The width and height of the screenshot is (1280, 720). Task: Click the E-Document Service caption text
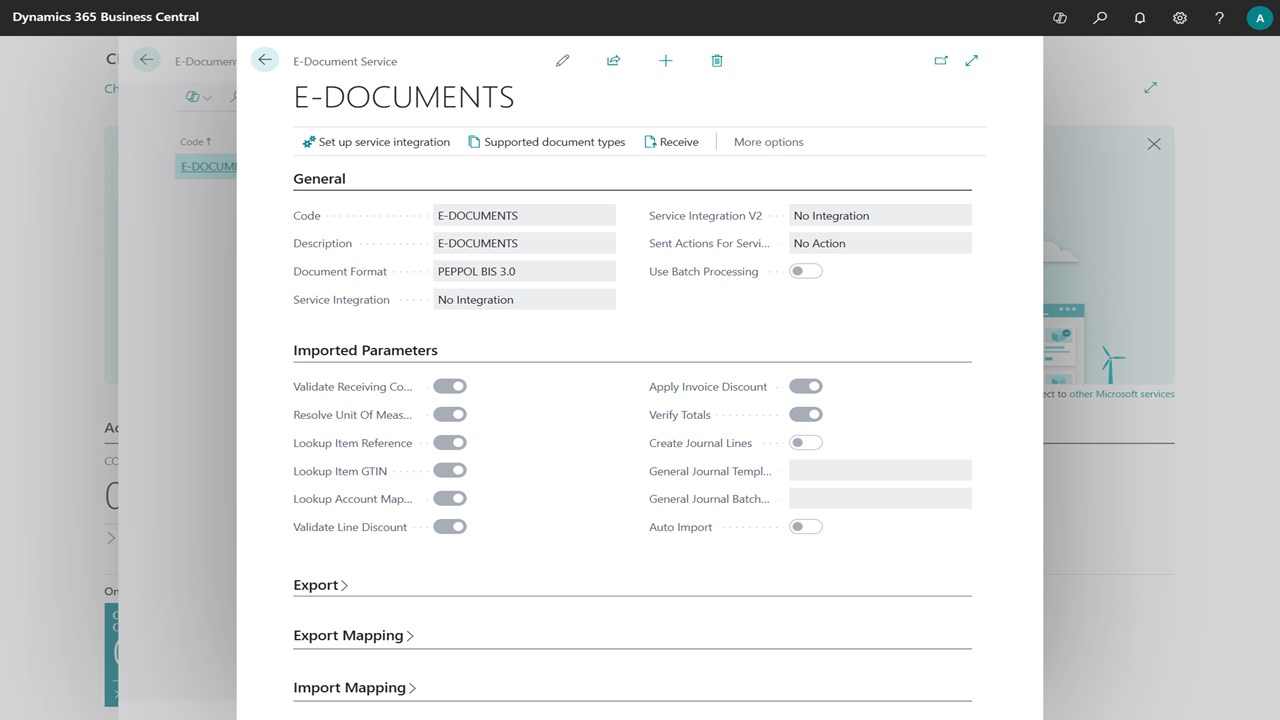point(345,61)
